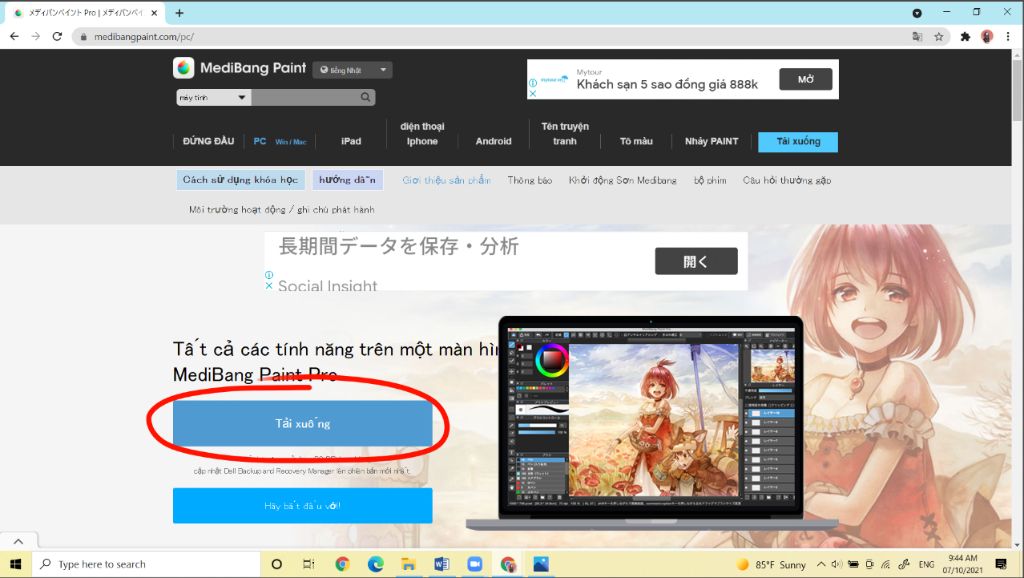Viewport: 1024px width, 578px height.
Task: Open the "Câu hỏi thường gặp" link
Action: 787,180
